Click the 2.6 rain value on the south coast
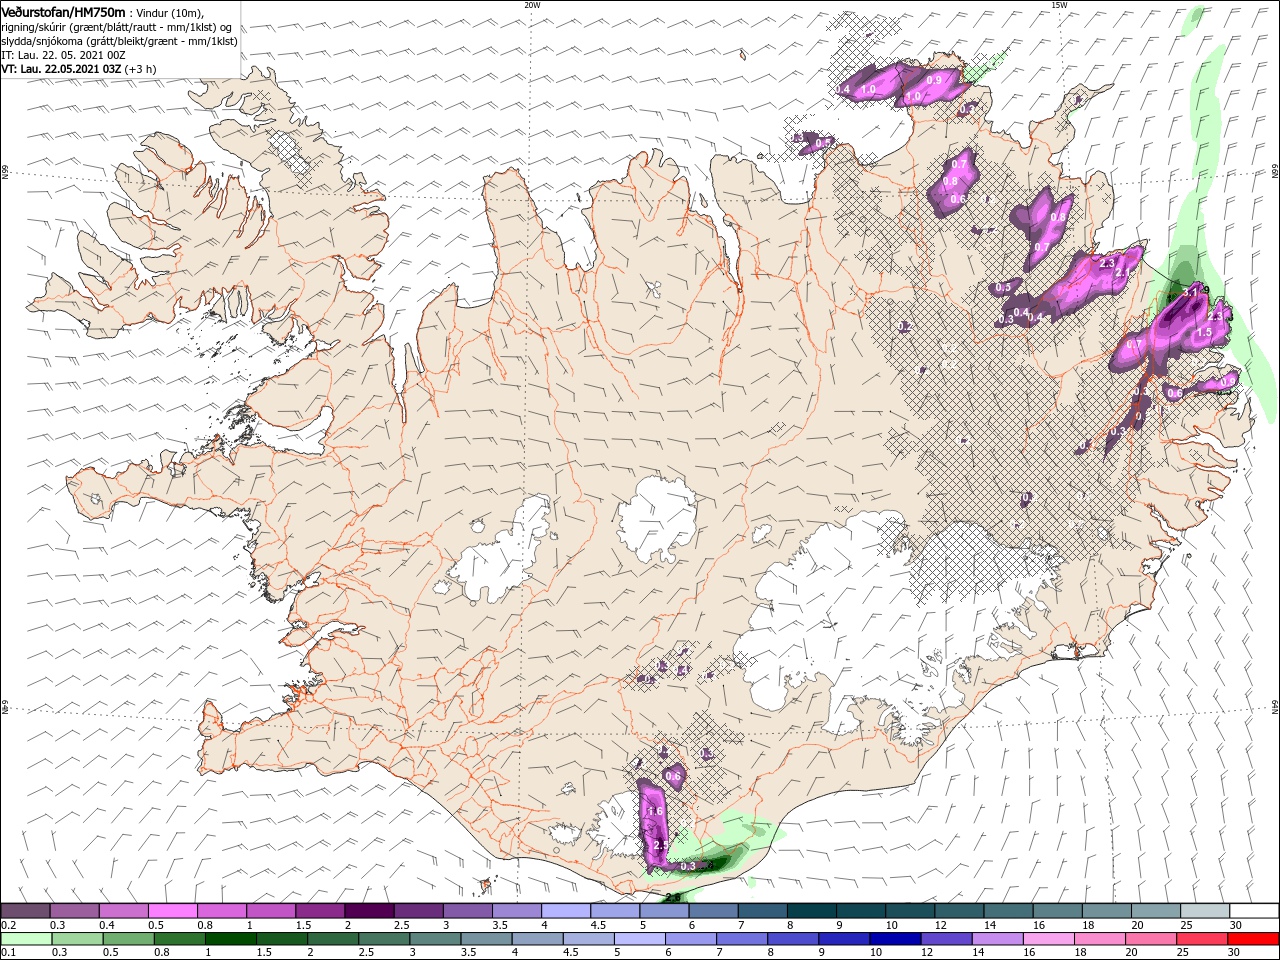1280x960 pixels. pos(672,898)
